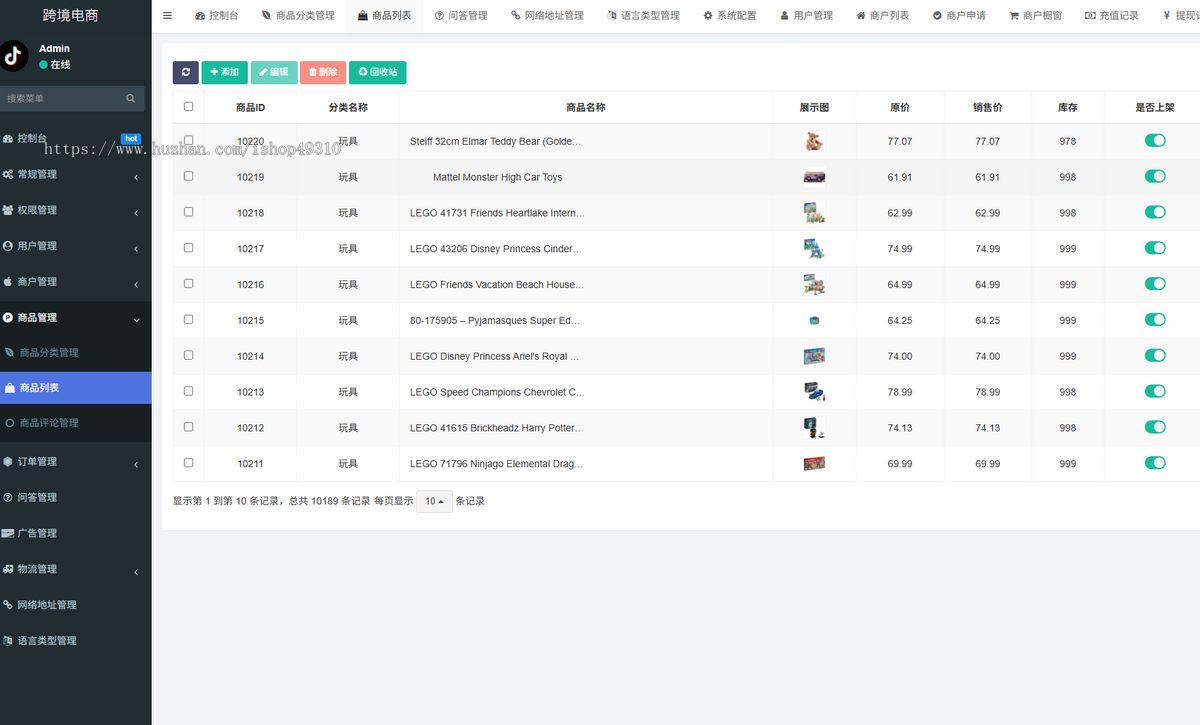Click the hamburger menu toggle icon
1200x725 pixels.
167,16
